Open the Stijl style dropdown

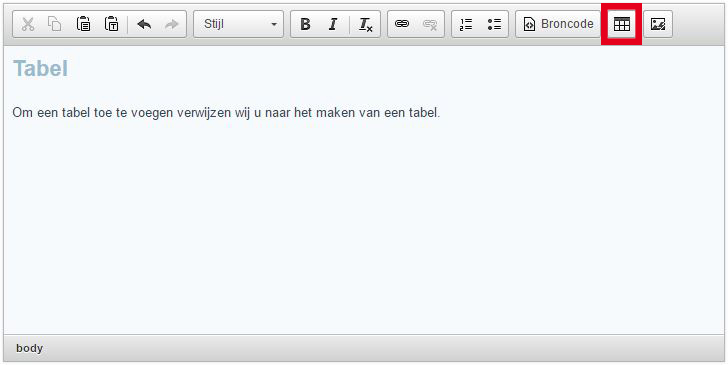[x=238, y=24]
